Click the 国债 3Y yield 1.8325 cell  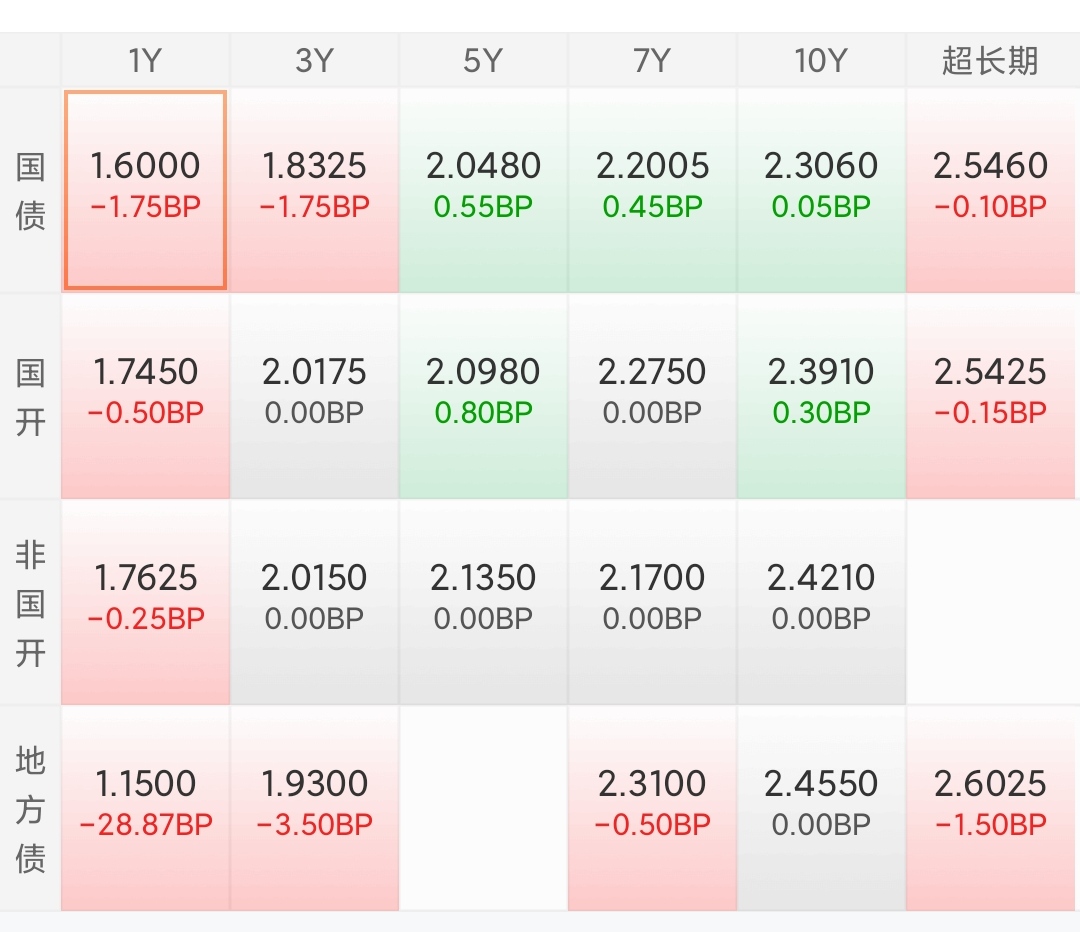(314, 190)
